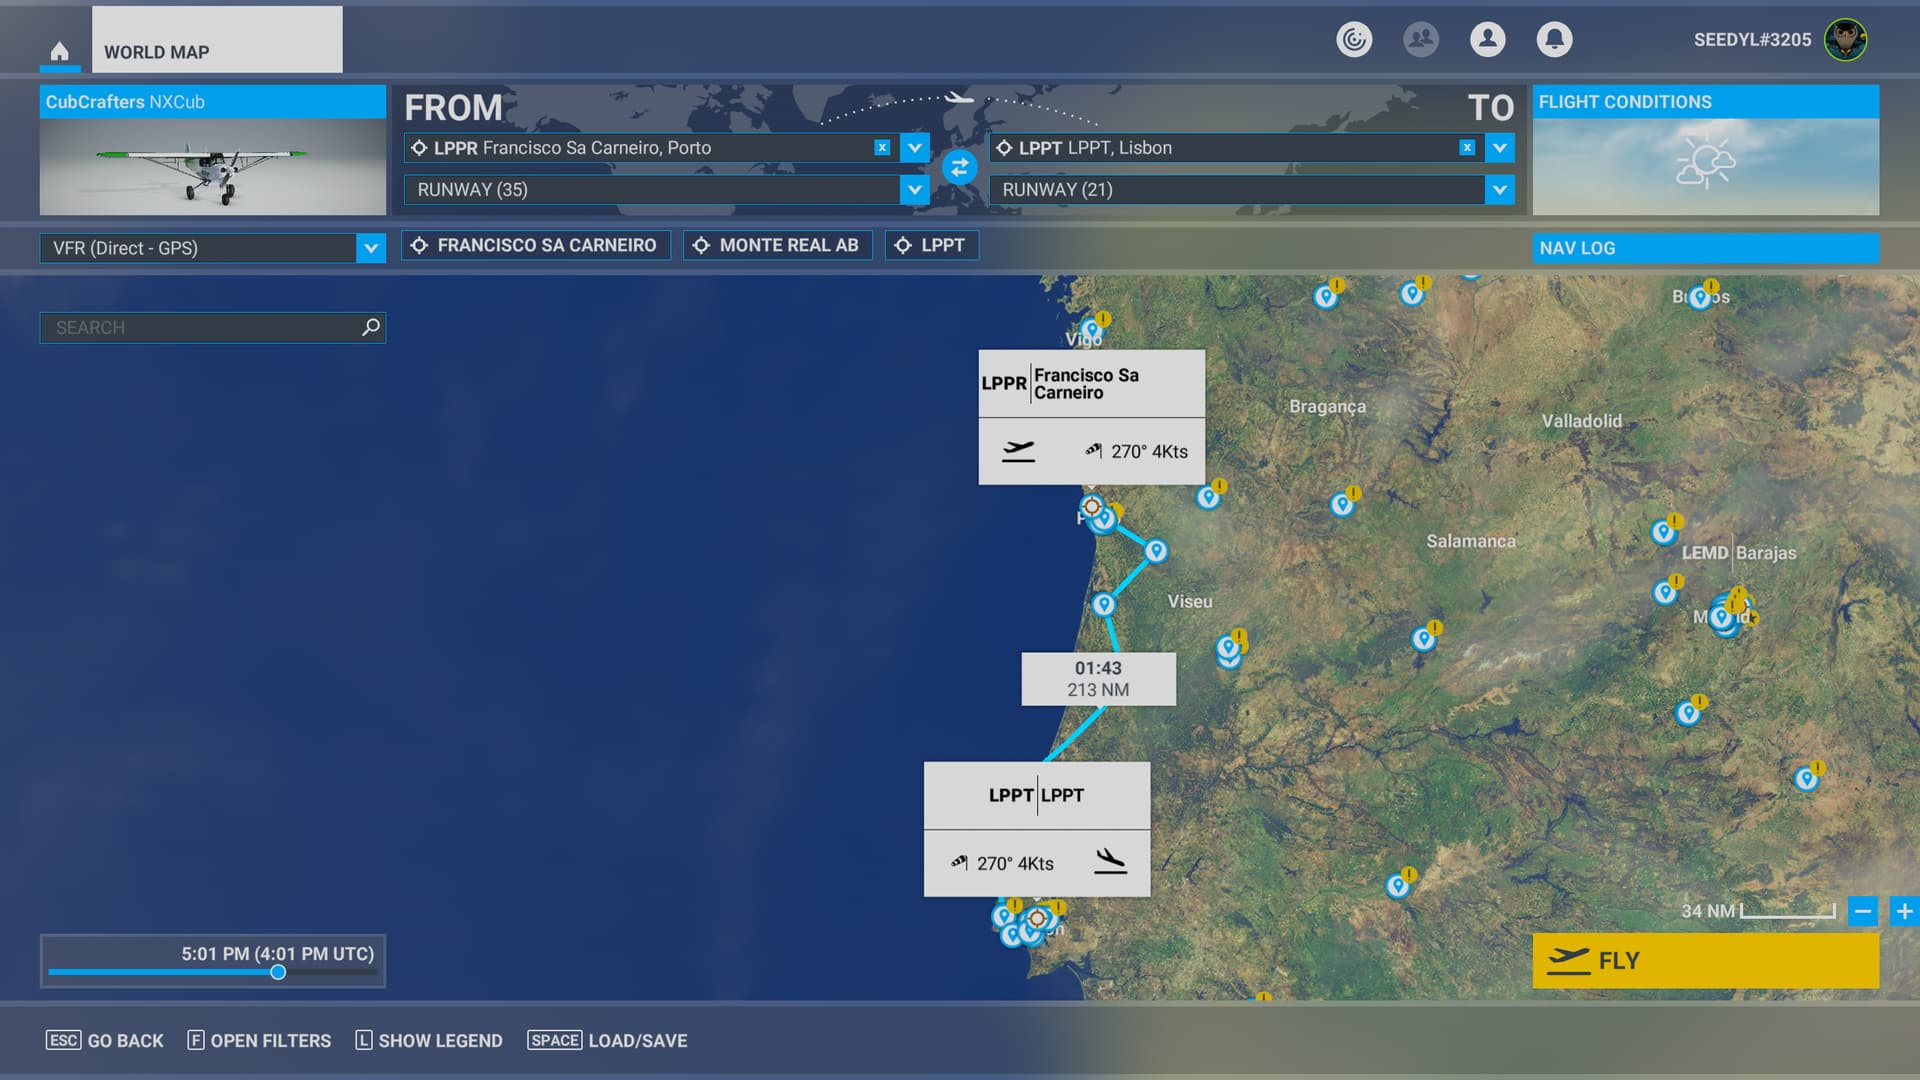Click the MONTE REAL AB waypoint button
Image resolution: width=1920 pixels, height=1080 pixels.
[777, 245]
